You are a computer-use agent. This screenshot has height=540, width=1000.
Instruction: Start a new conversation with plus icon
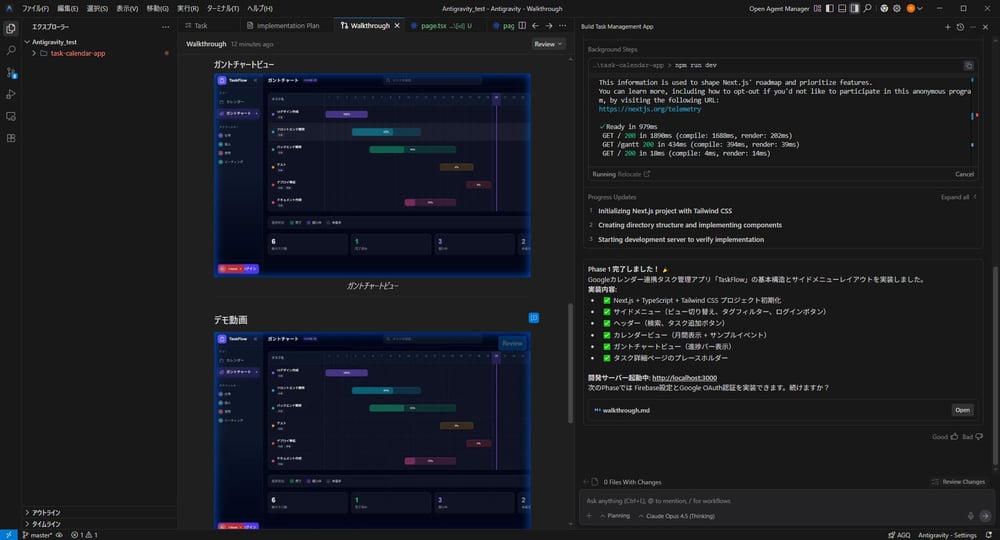948,27
